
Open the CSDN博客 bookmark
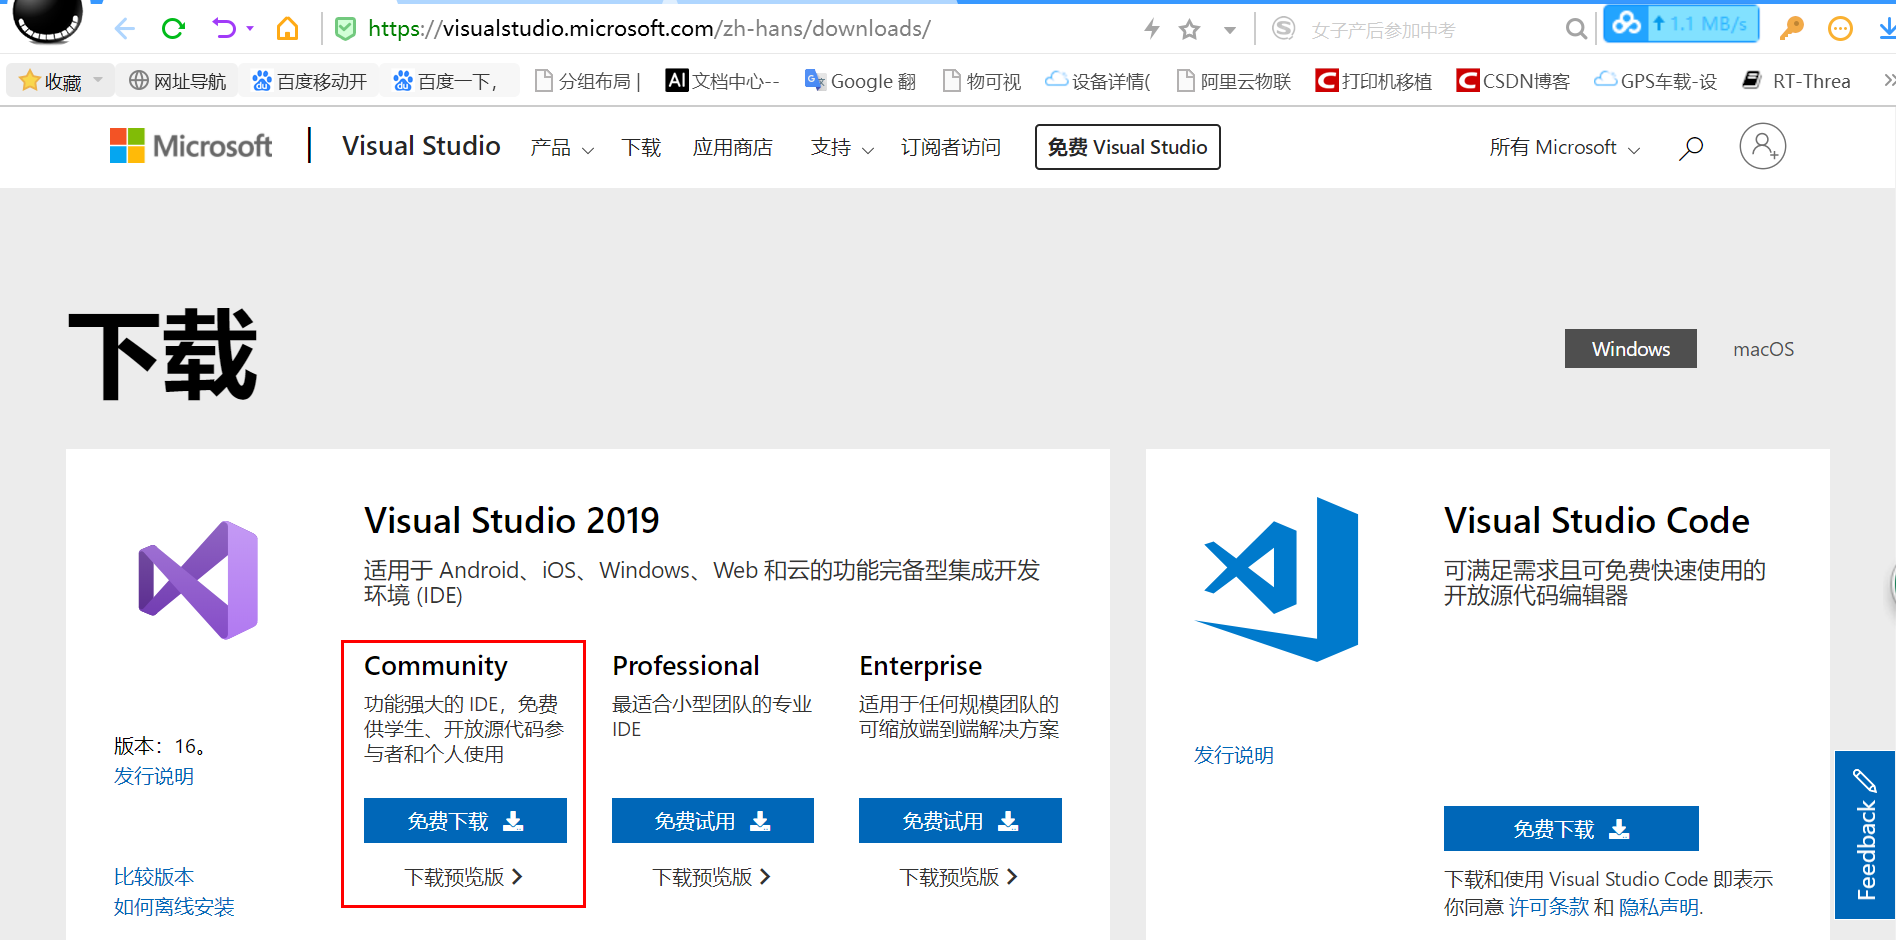(1513, 81)
